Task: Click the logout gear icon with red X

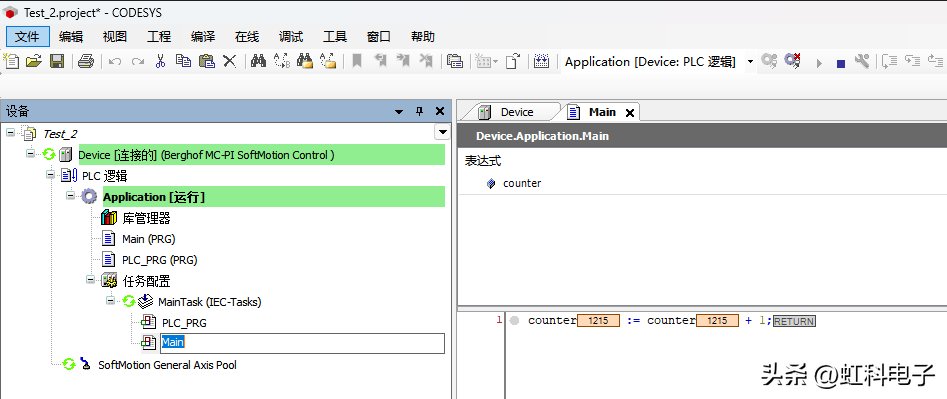Action: pyautogui.click(x=792, y=61)
